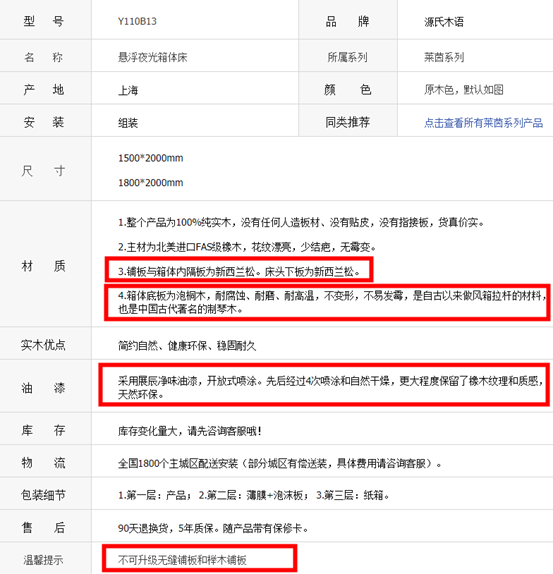Click the 物流 row label
The height and width of the screenshot is (574, 553).
pos(44,463)
